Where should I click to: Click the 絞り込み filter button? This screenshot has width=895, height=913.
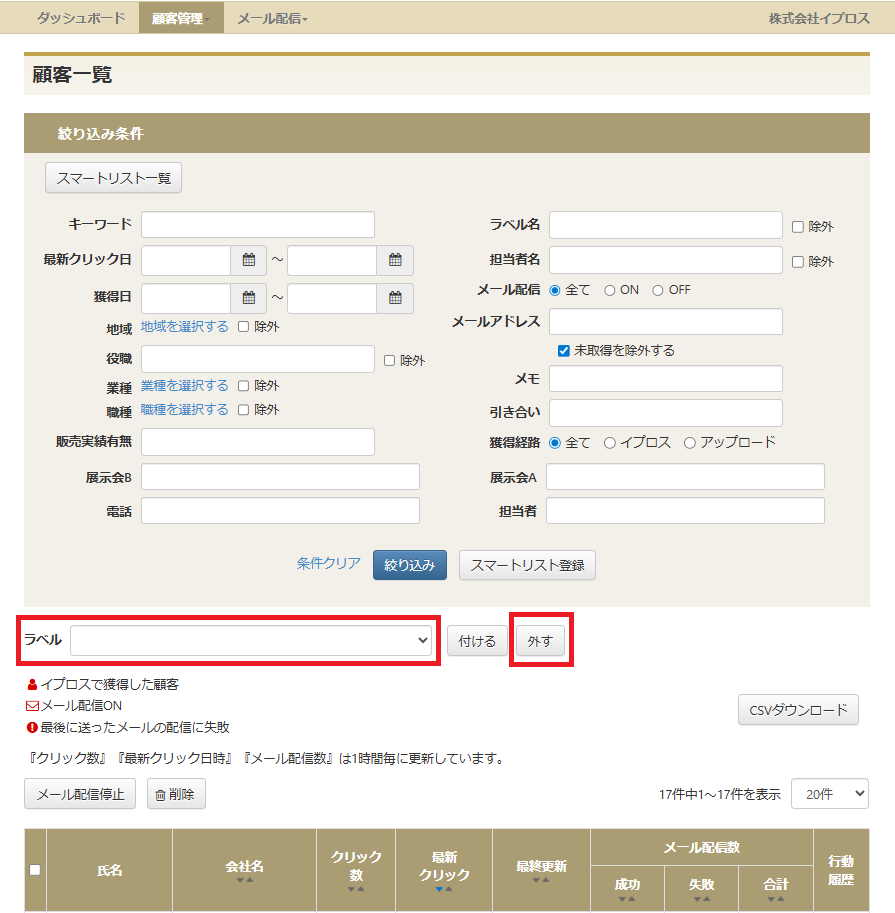(409, 565)
